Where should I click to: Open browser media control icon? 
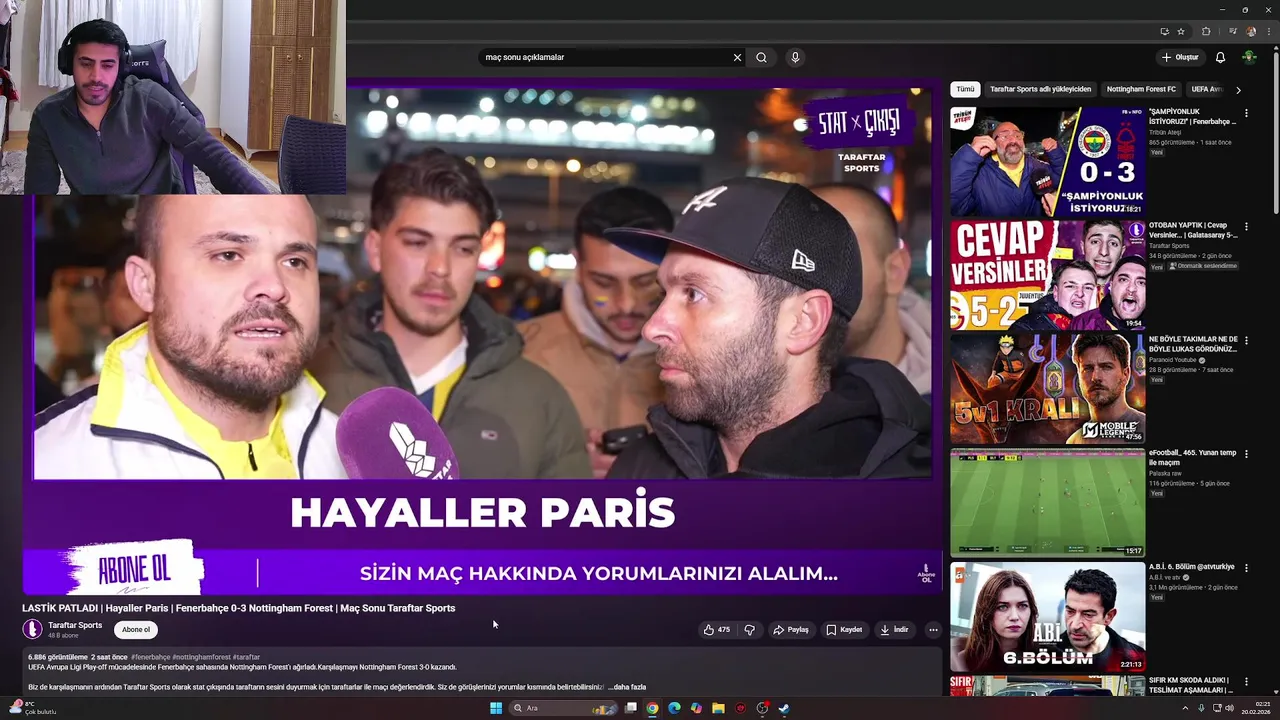pyautogui.click(x=1231, y=31)
